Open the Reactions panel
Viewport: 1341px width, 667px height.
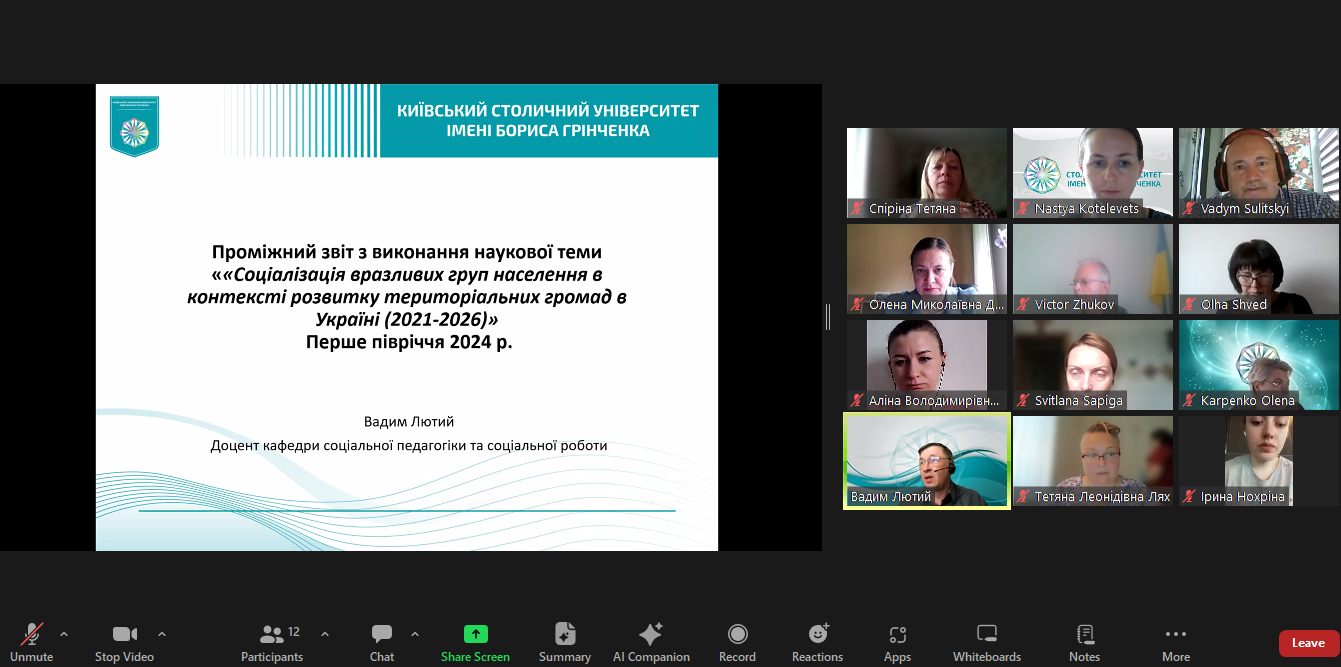[817, 641]
